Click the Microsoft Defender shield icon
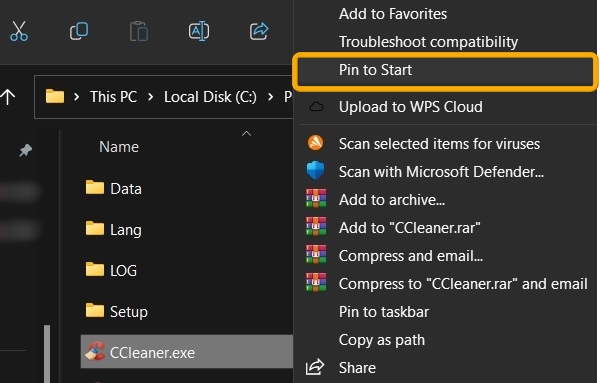 pyautogui.click(x=316, y=171)
